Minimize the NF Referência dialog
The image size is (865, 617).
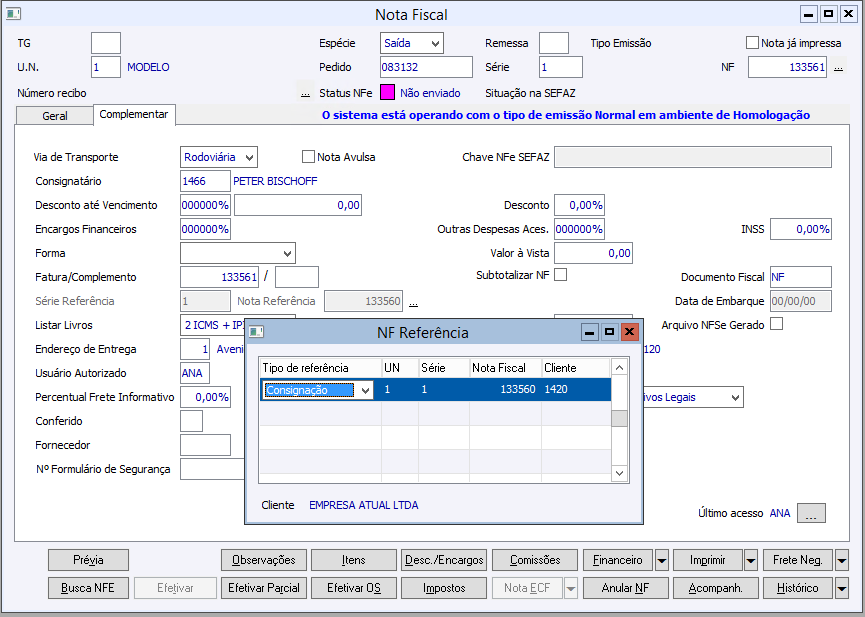coord(590,332)
